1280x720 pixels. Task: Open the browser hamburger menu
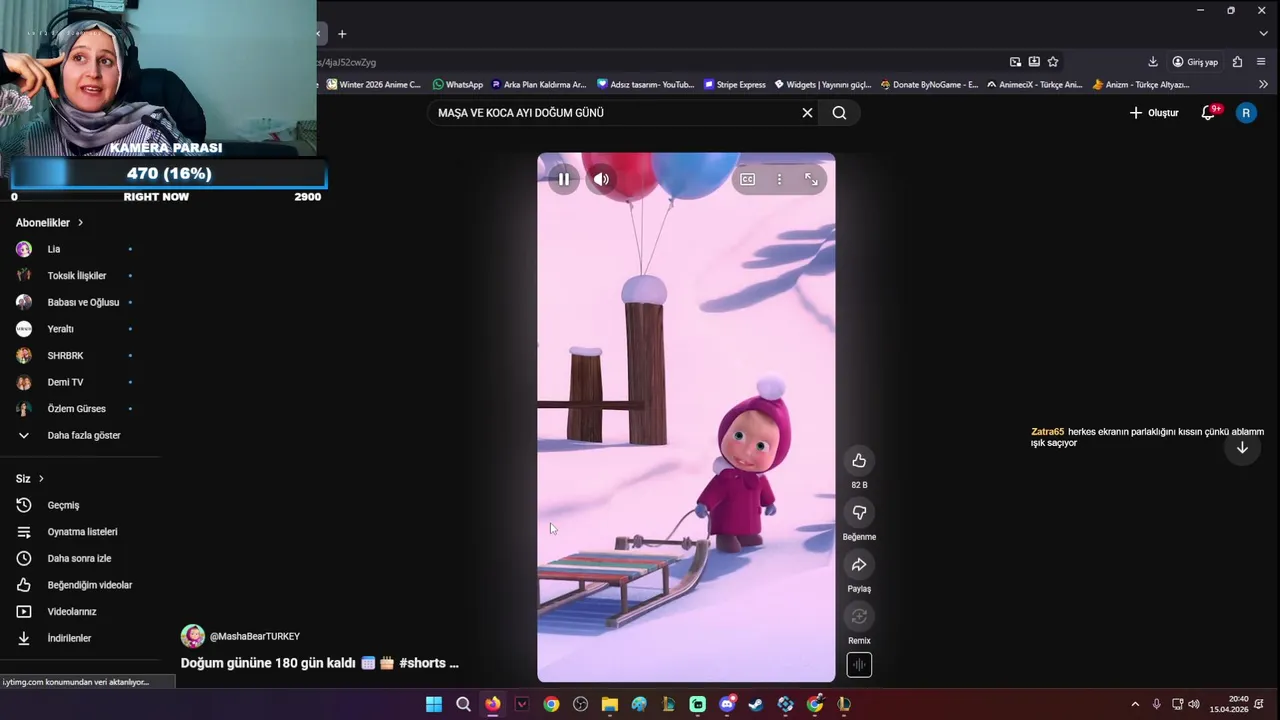(x=1261, y=62)
